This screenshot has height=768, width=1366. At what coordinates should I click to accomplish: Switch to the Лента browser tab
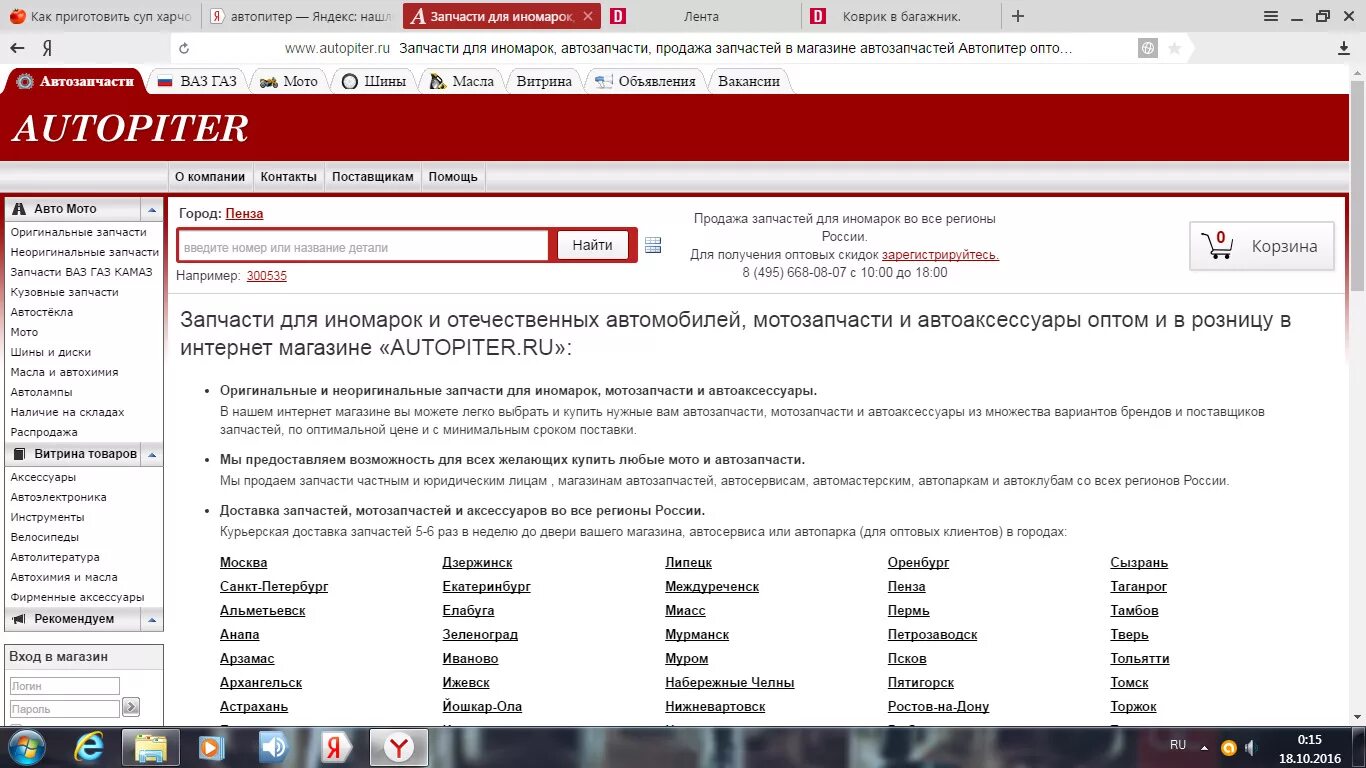701,16
